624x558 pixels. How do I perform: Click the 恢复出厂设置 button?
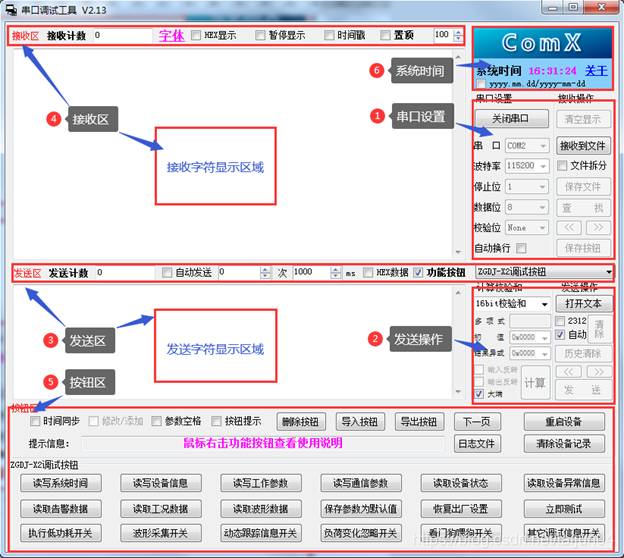pos(461,509)
